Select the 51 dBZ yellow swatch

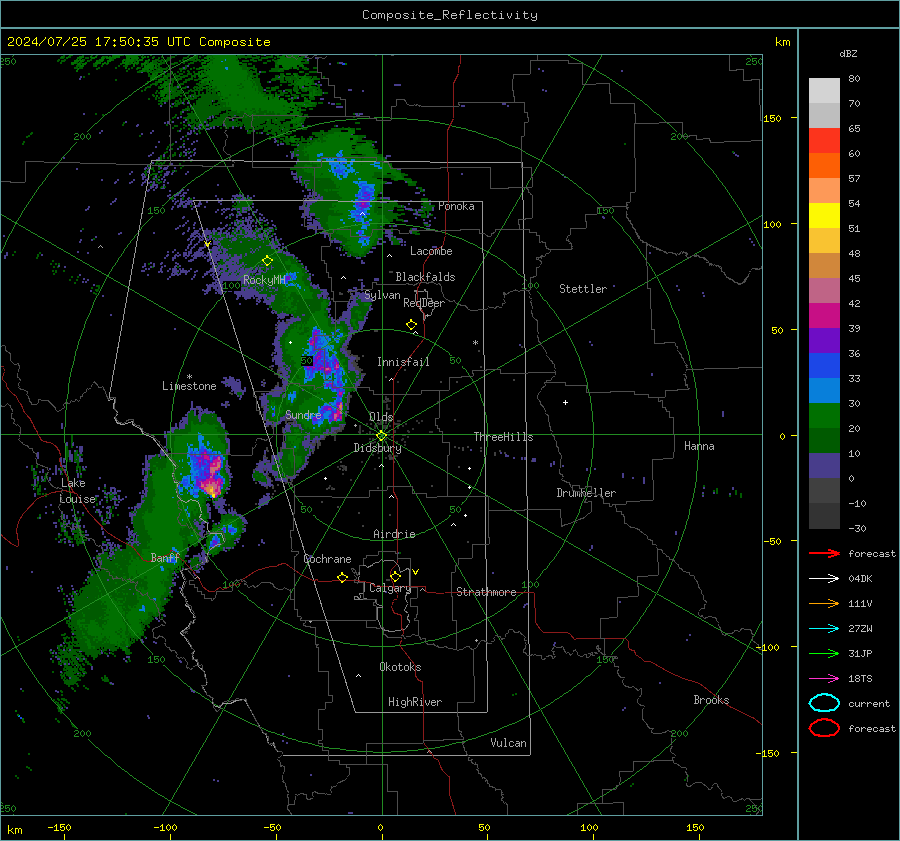point(824,215)
